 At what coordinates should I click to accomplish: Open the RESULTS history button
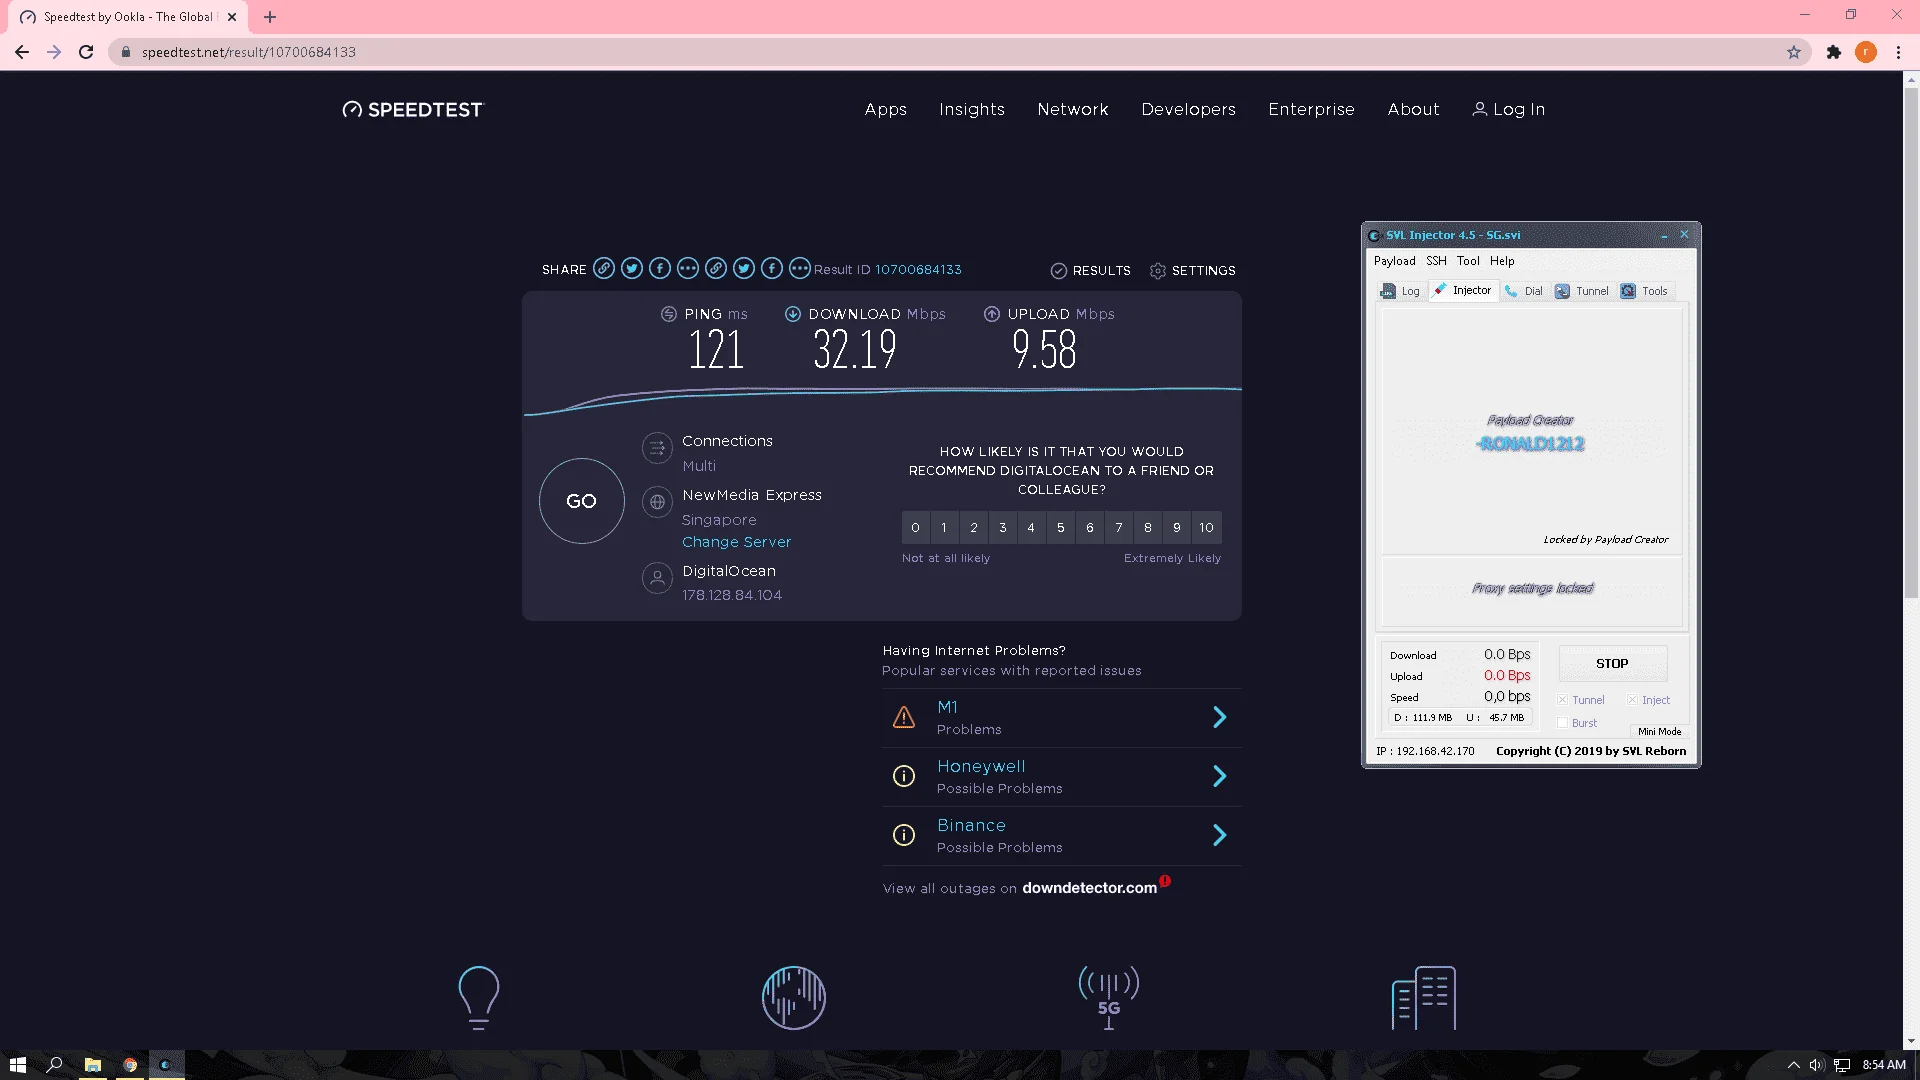1091,271
